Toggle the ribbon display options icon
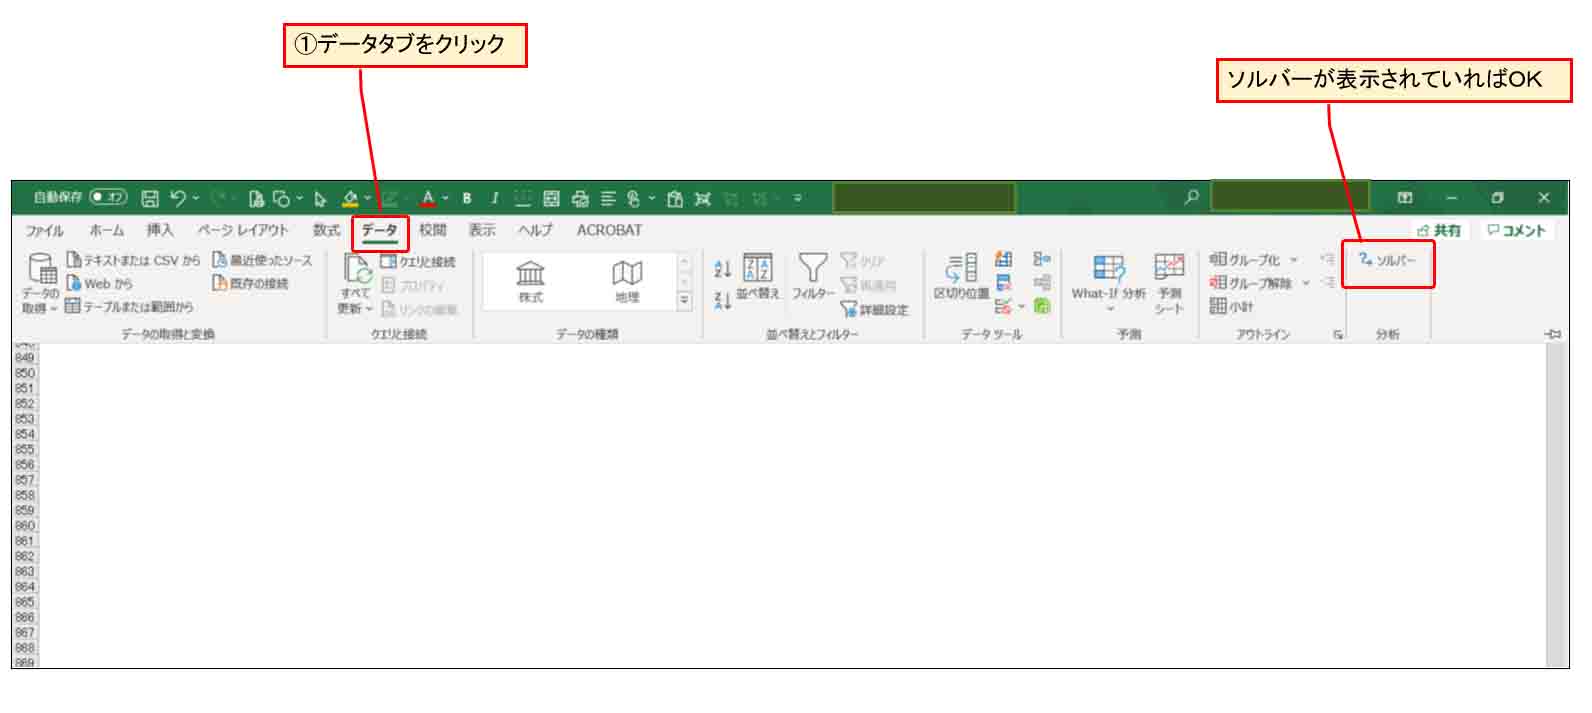The width and height of the screenshot is (1592, 713). point(1405,198)
